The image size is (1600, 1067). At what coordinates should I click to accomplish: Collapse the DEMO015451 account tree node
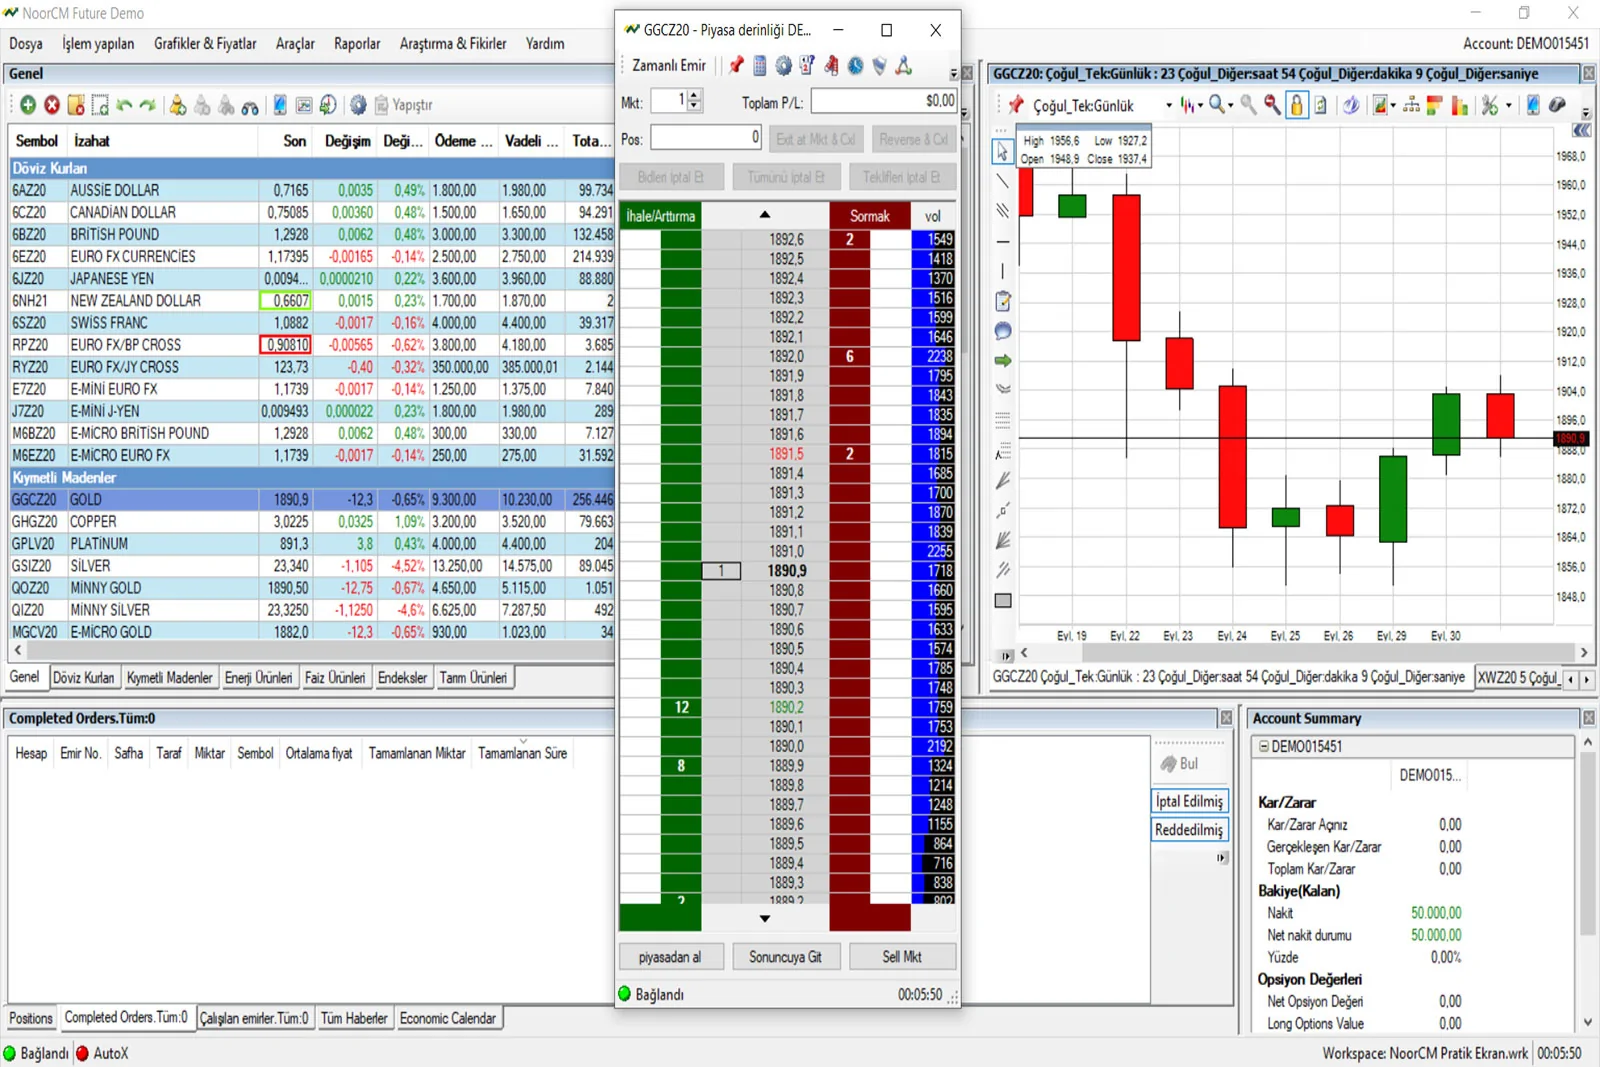(1263, 746)
